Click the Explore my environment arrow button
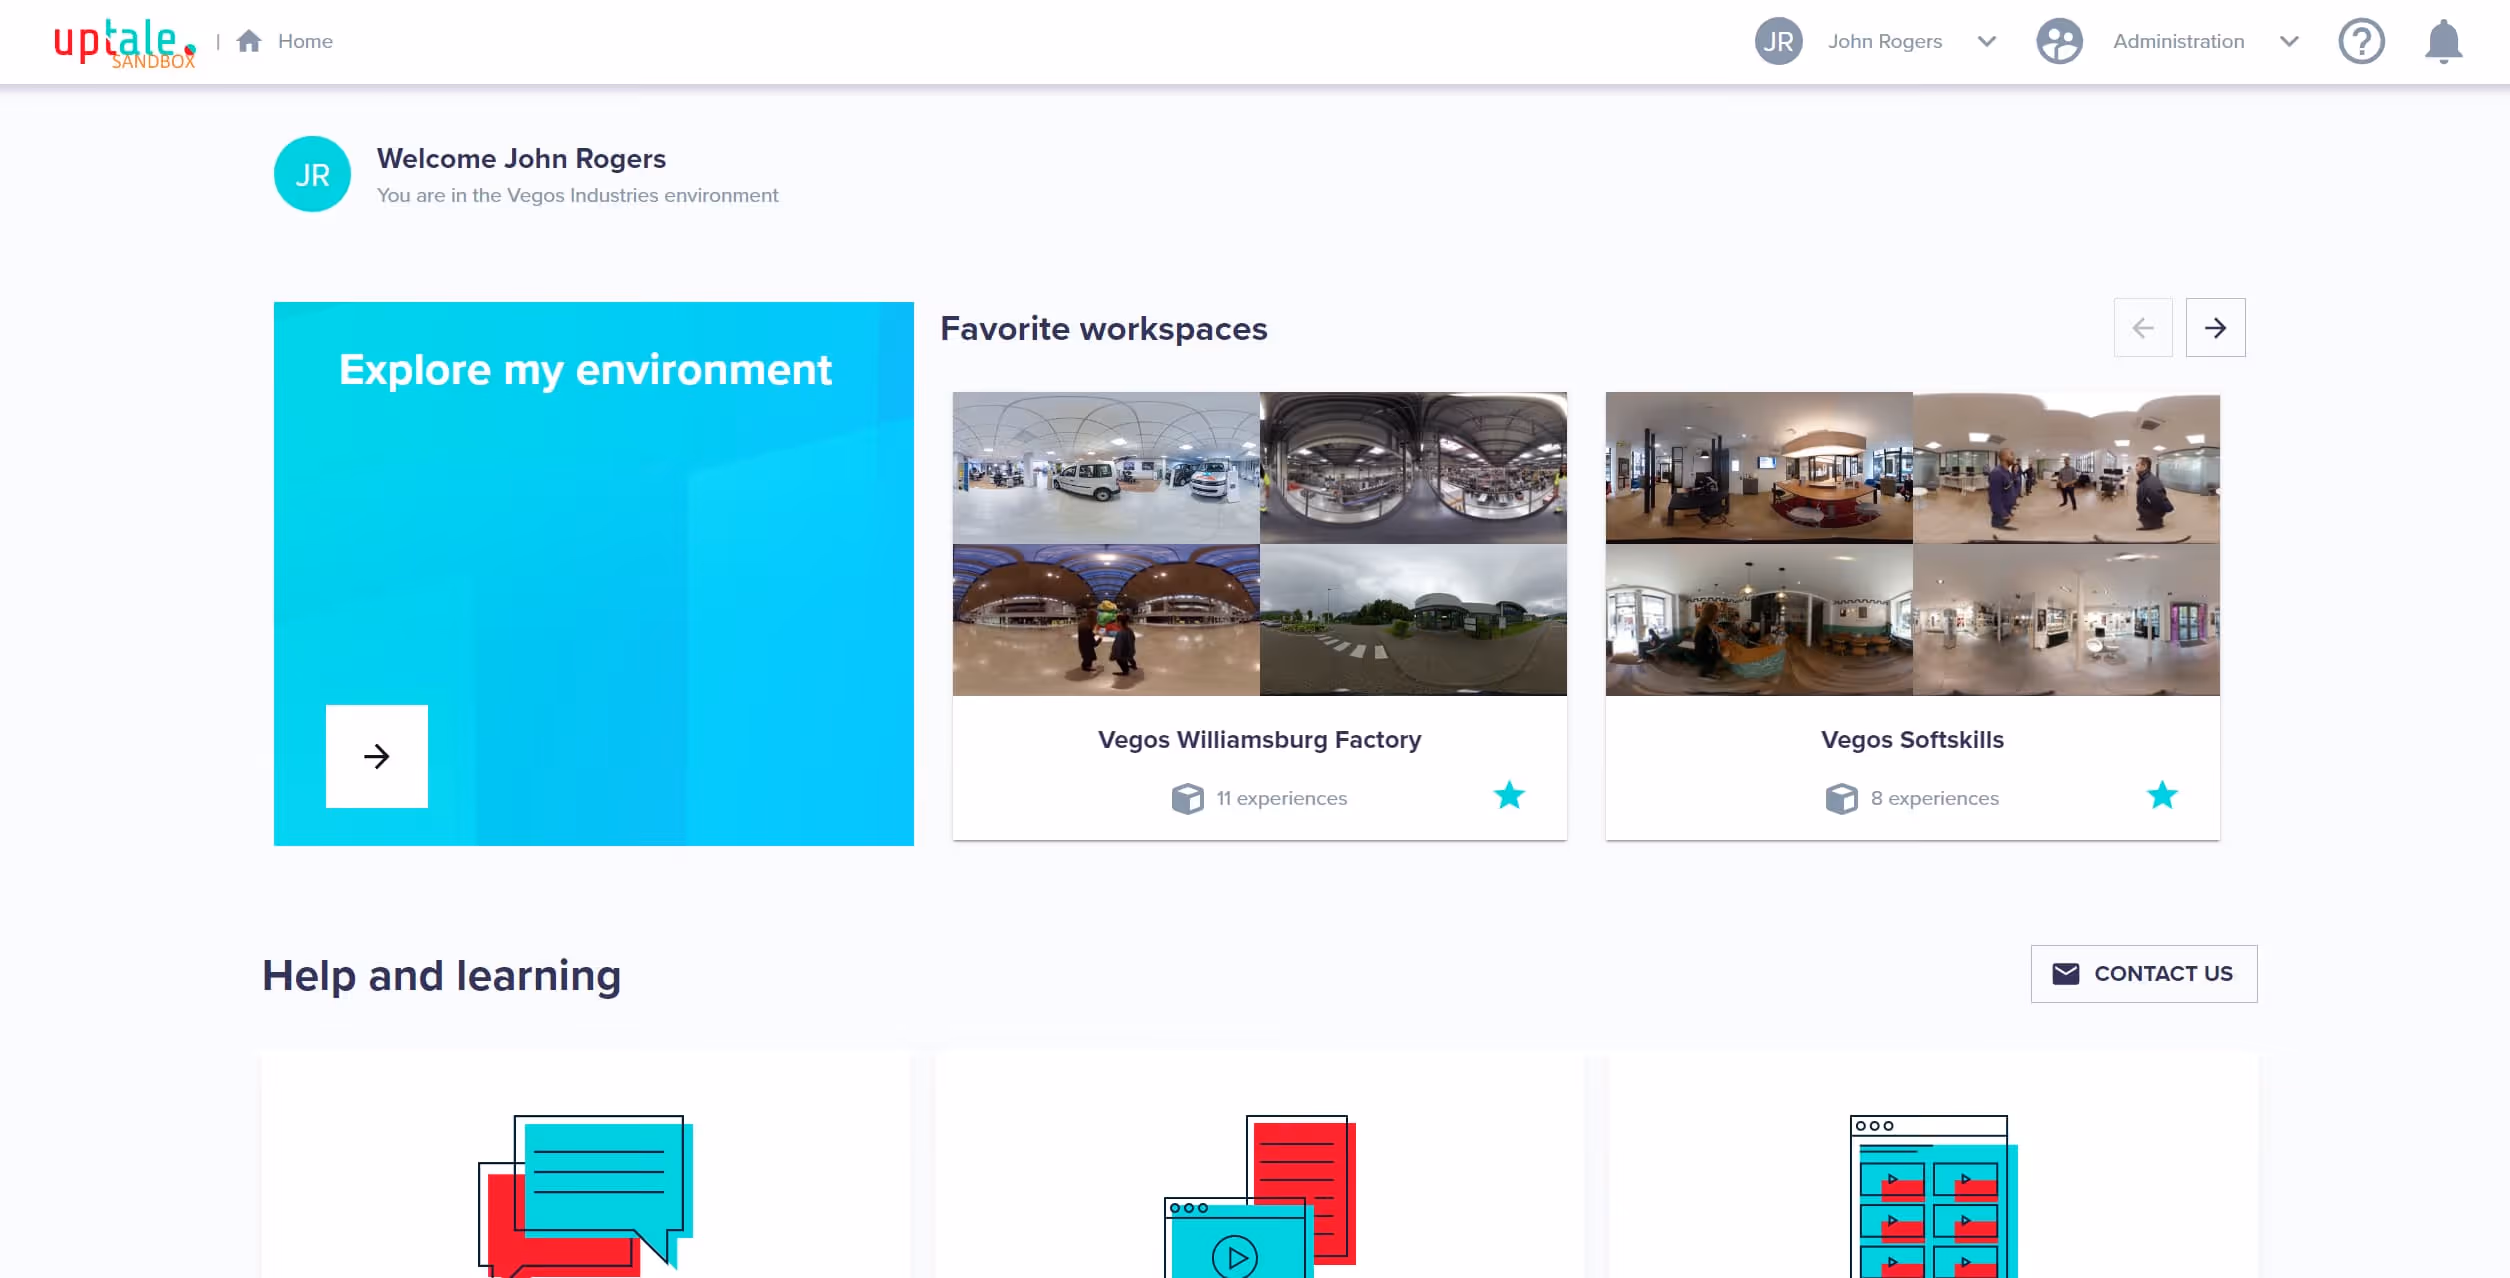Screen dimensions: 2510x1278 pos(377,756)
